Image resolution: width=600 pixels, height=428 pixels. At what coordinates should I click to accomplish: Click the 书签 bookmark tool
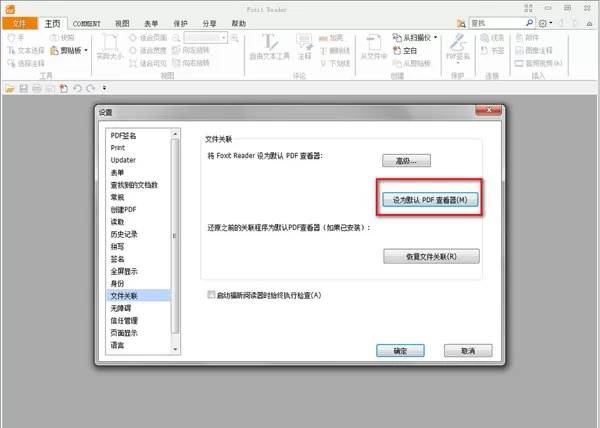[492, 50]
